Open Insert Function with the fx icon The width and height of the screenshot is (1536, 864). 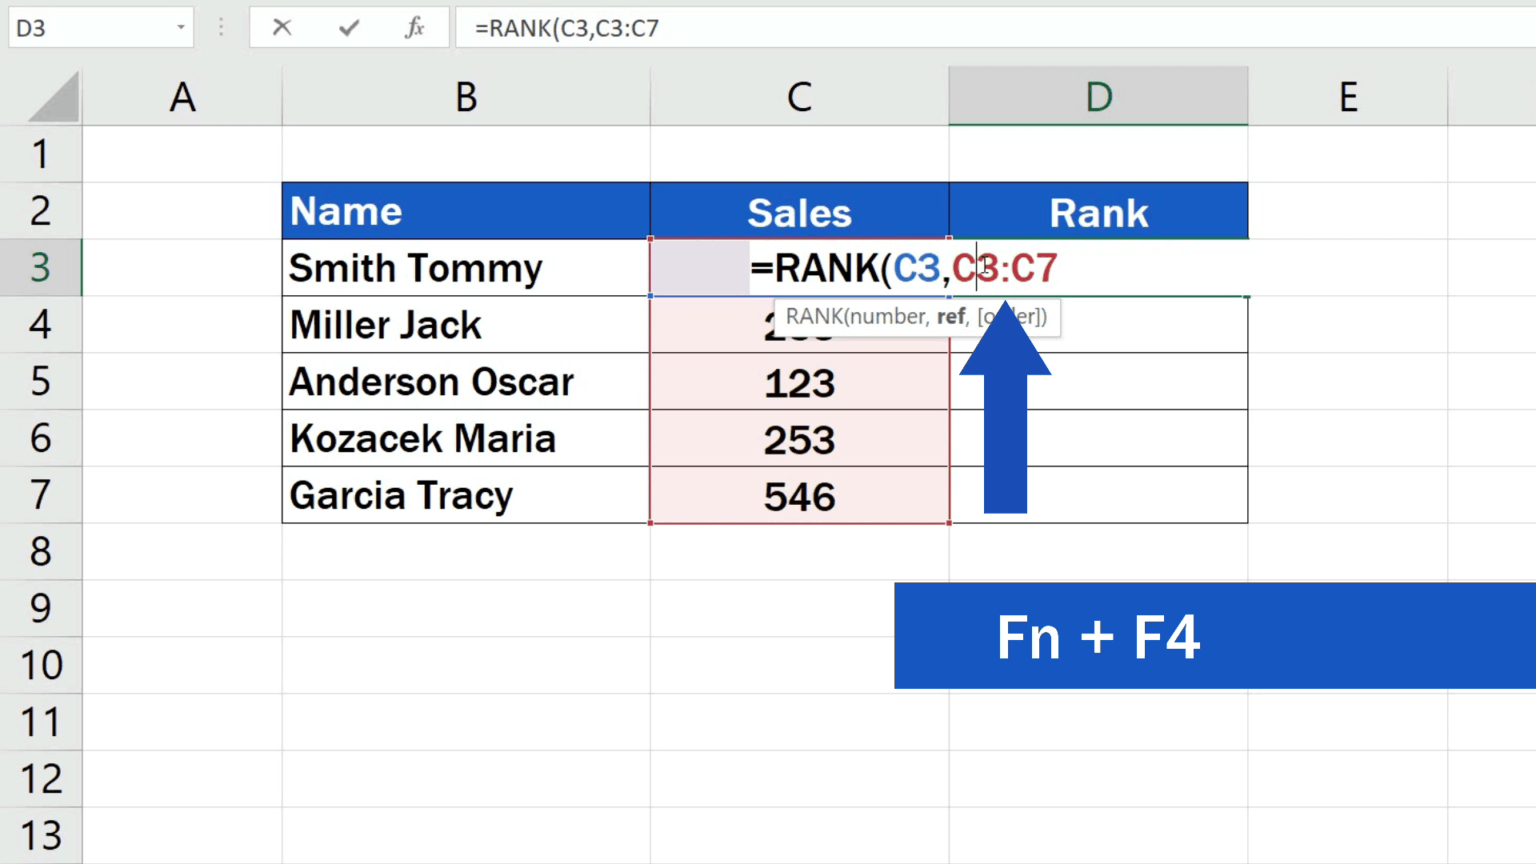click(x=413, y=27)
